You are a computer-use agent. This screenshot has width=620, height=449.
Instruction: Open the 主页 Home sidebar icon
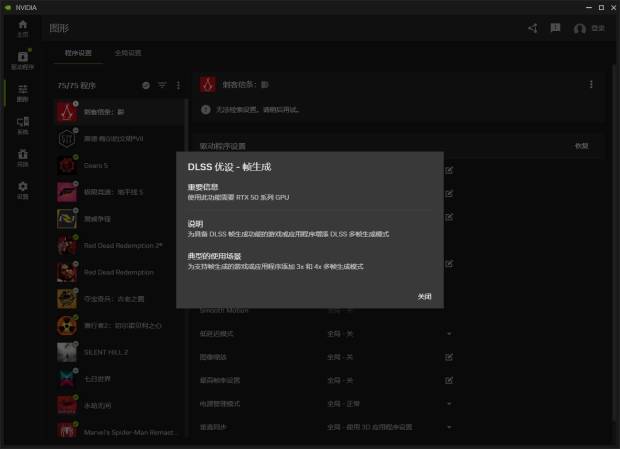(23, 28)
